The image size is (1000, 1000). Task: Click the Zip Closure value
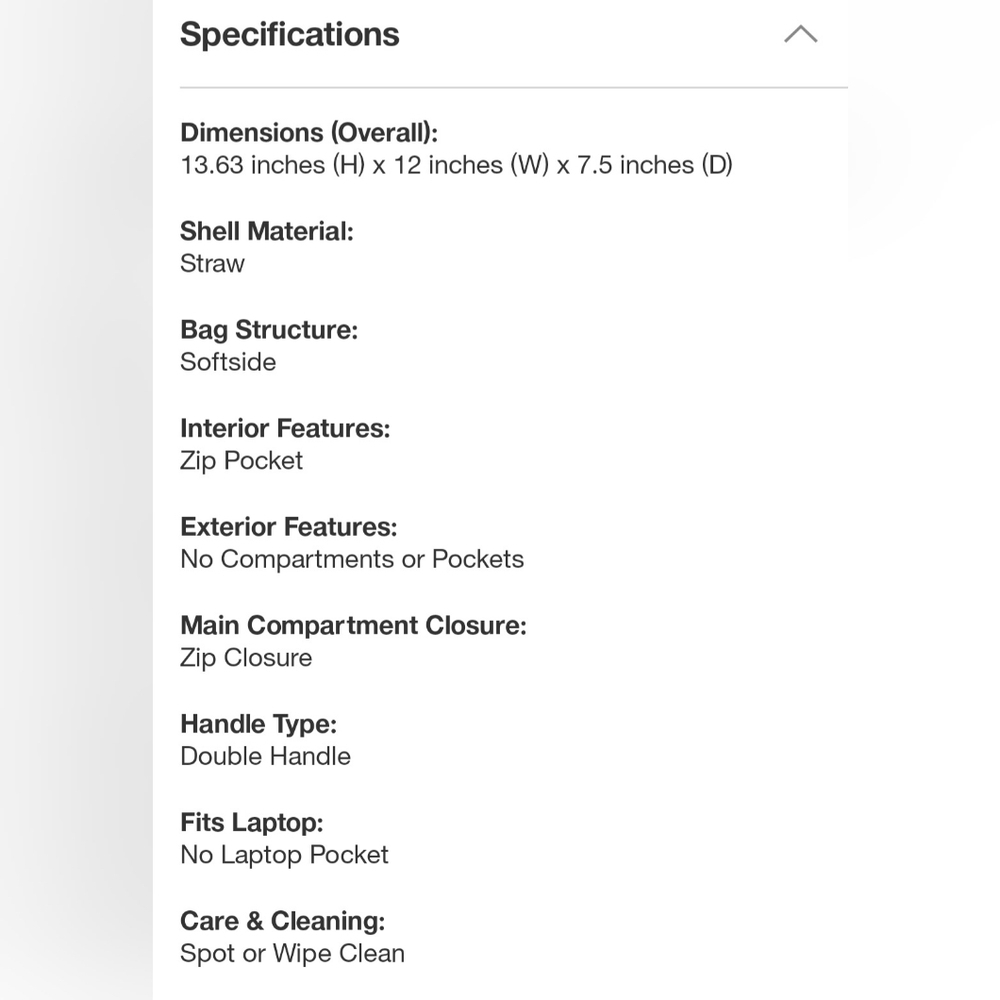[246, 658]
